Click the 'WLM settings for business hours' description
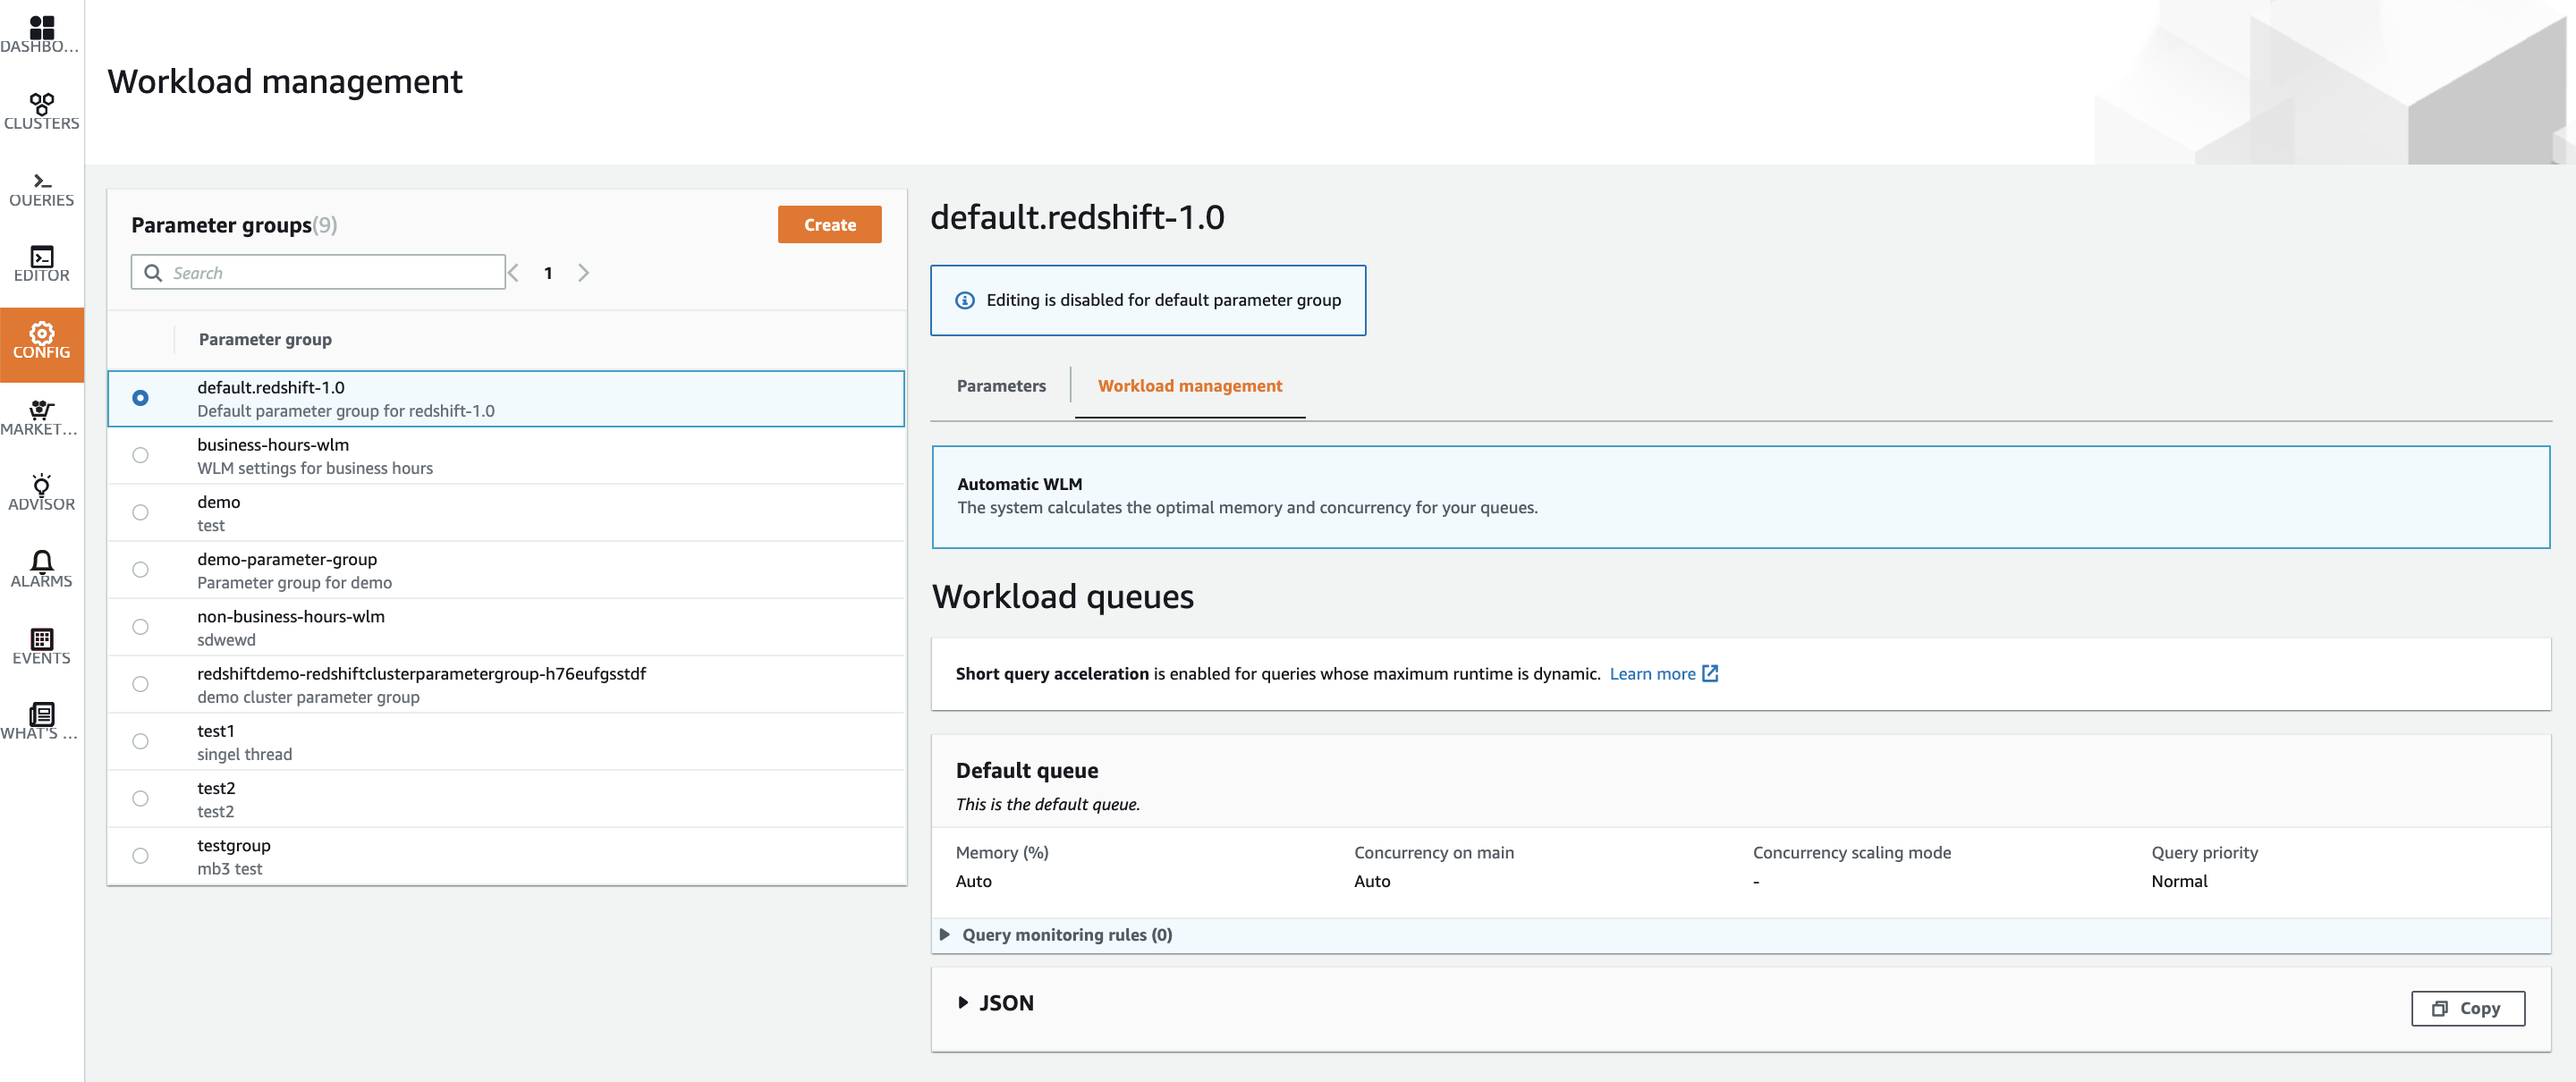2576x1082 pixels. [315, 468]
